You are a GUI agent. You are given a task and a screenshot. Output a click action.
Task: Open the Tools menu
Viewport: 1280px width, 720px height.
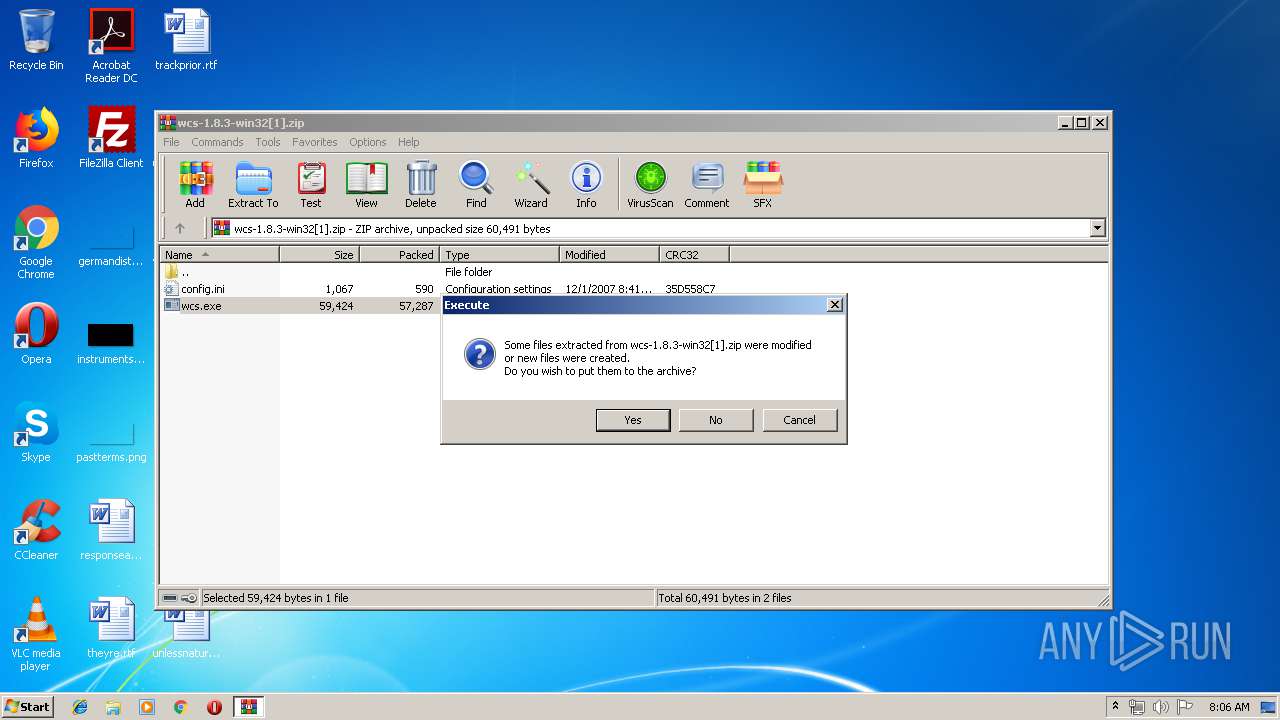[268, 142]
